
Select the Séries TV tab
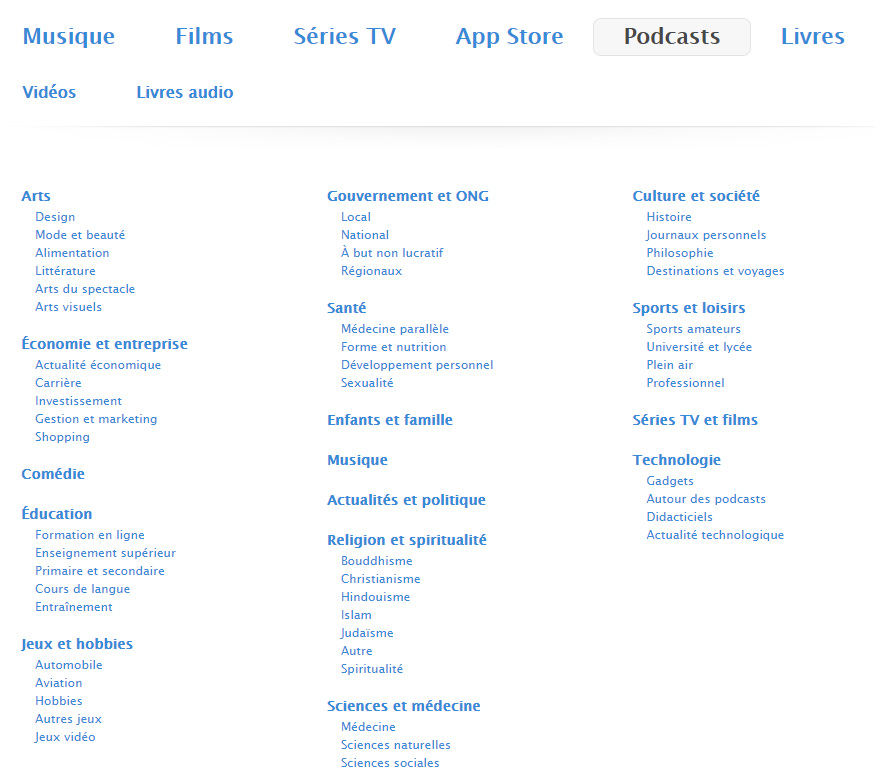click(x=344, y=37)
